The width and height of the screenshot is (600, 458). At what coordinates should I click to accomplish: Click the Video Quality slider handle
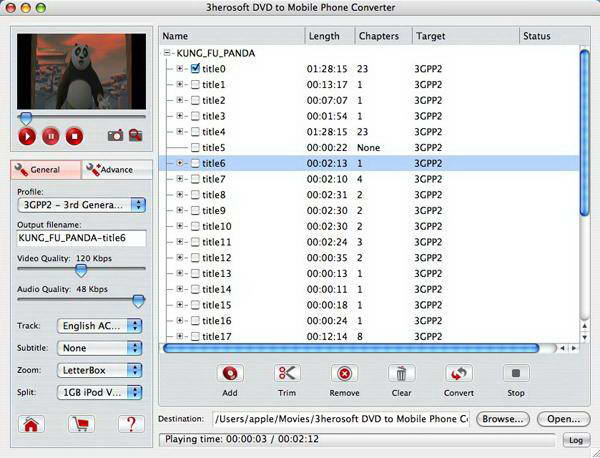(81, 269)
